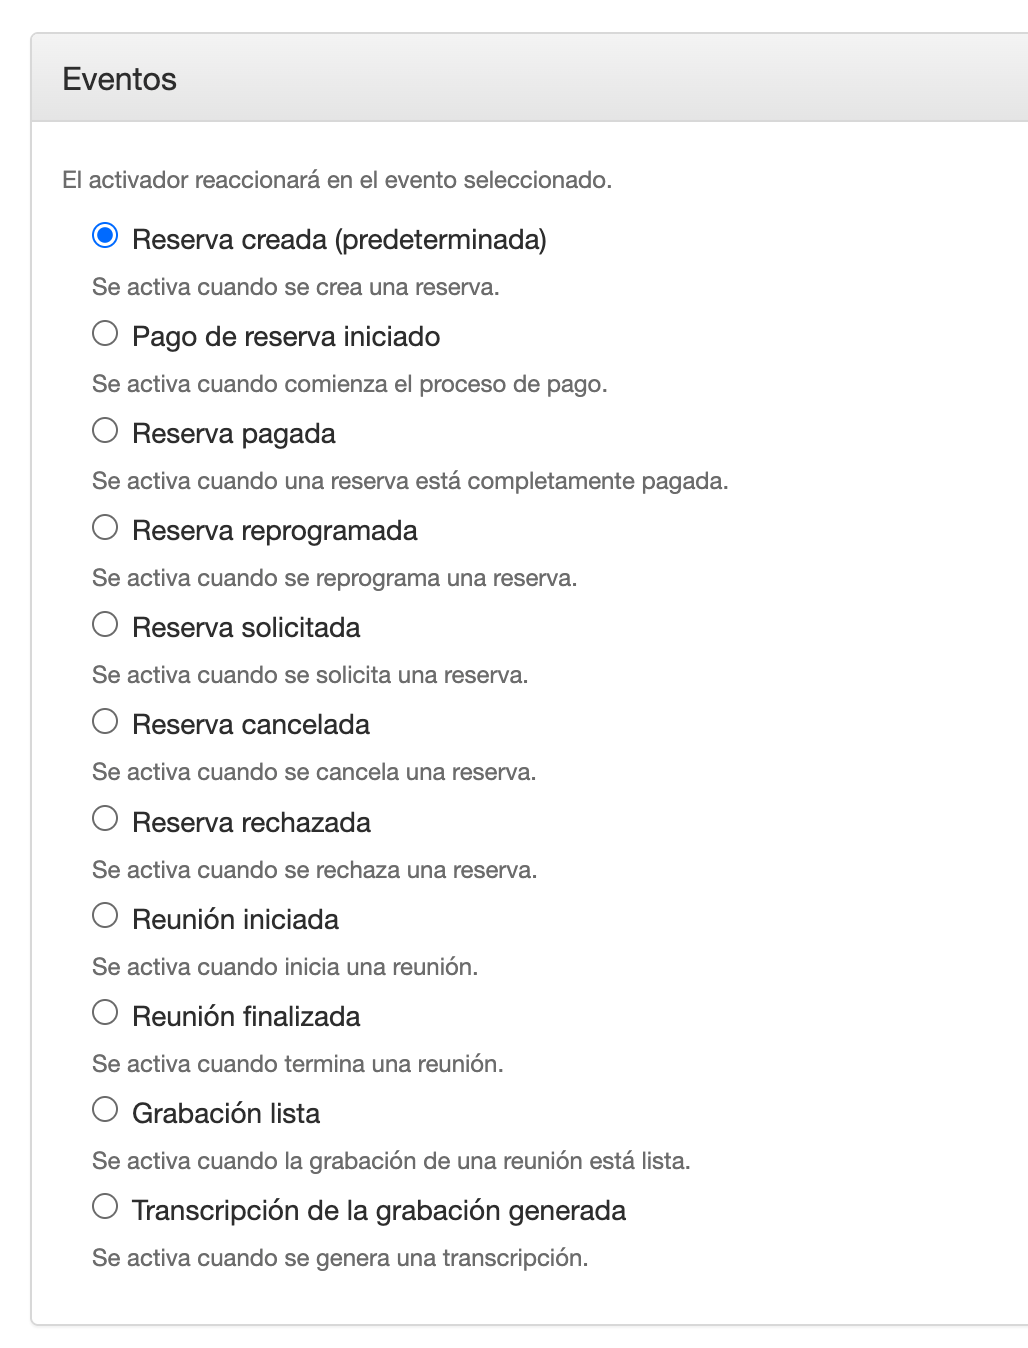Image resolution: width=1028 pixels, height=1348 pixels.
Task: Click the 'Grabación lista' label text
Action: 226,1114
